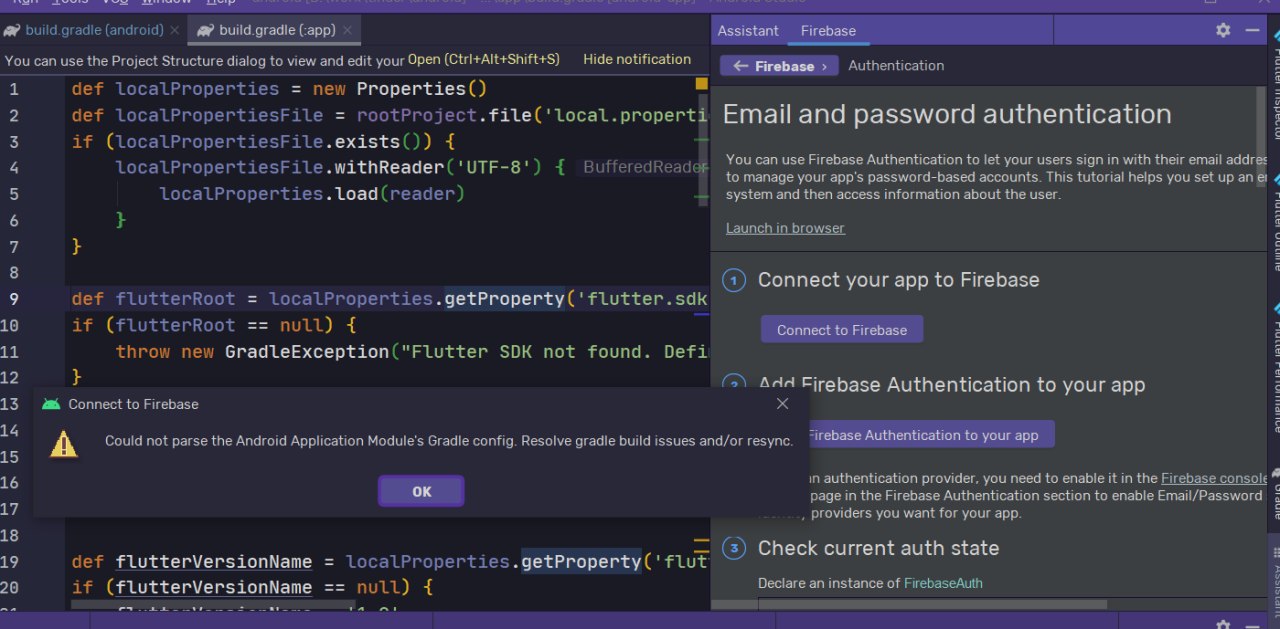Click 'if (flutterRoot == null) {' line
This screenshot has width=1280, height=629.
[x=214, y=325]
